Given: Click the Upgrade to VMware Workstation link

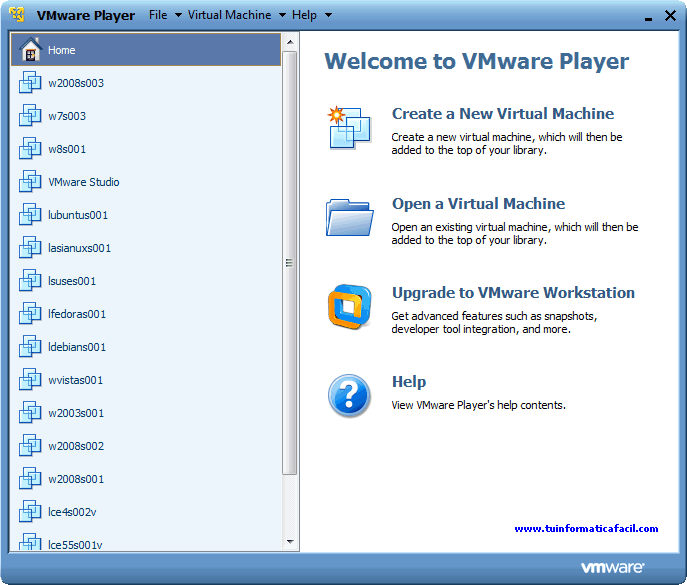Looking at the screenshot, I should [513, 293].
